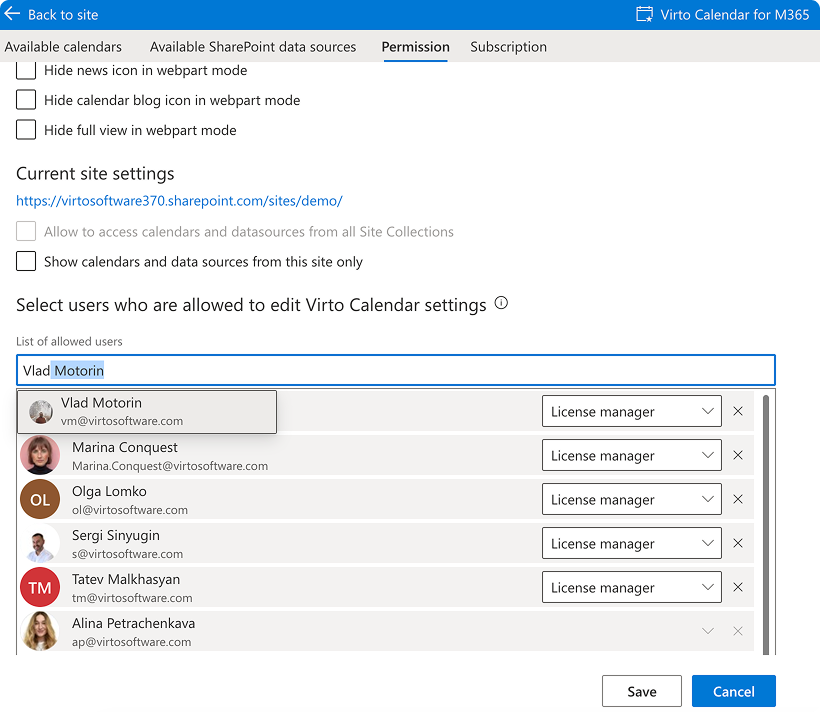The height and width of the screenshot is (712, 820).
Task: Click the TM avatar for Tatev Malkhasyan
Action: [x=40, y=587]
